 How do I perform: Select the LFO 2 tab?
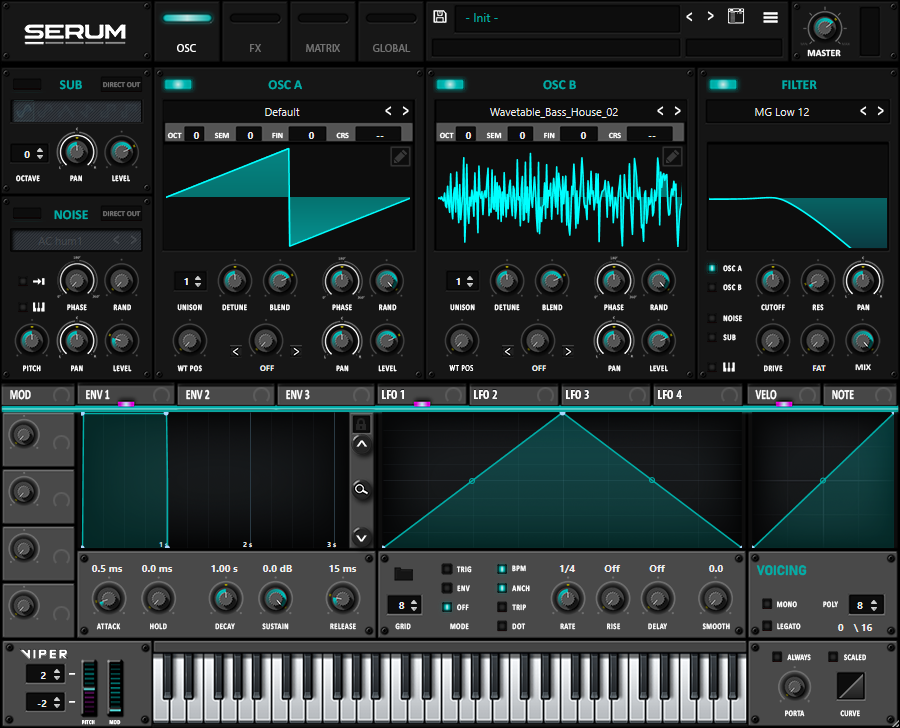513,394
